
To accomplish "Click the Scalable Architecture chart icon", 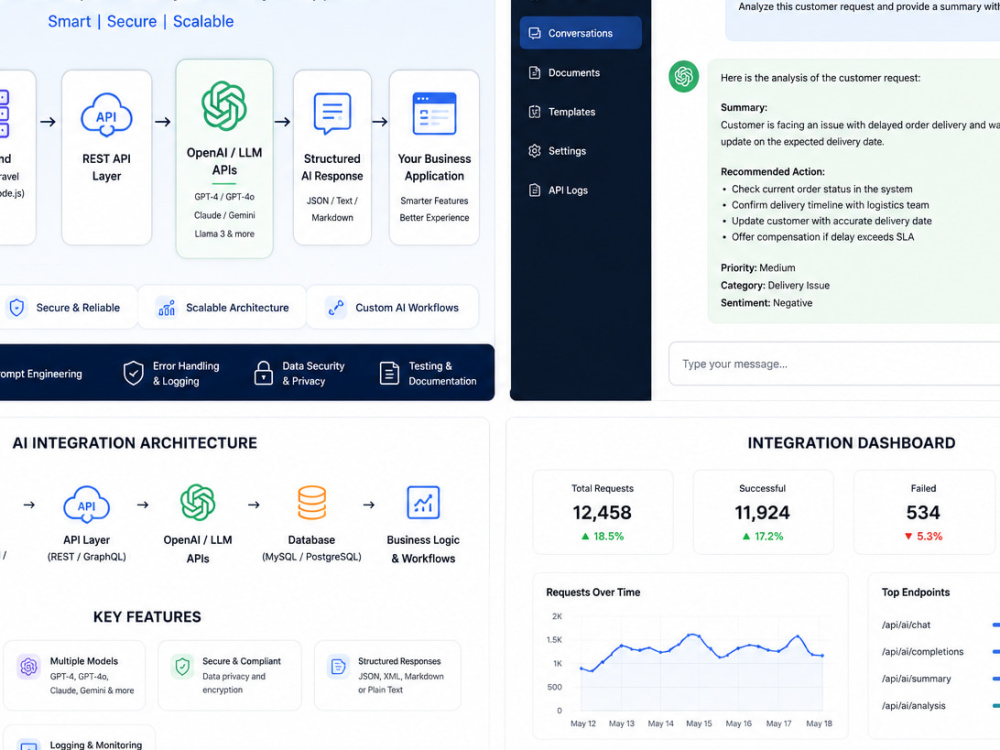I will pos(166,307).
